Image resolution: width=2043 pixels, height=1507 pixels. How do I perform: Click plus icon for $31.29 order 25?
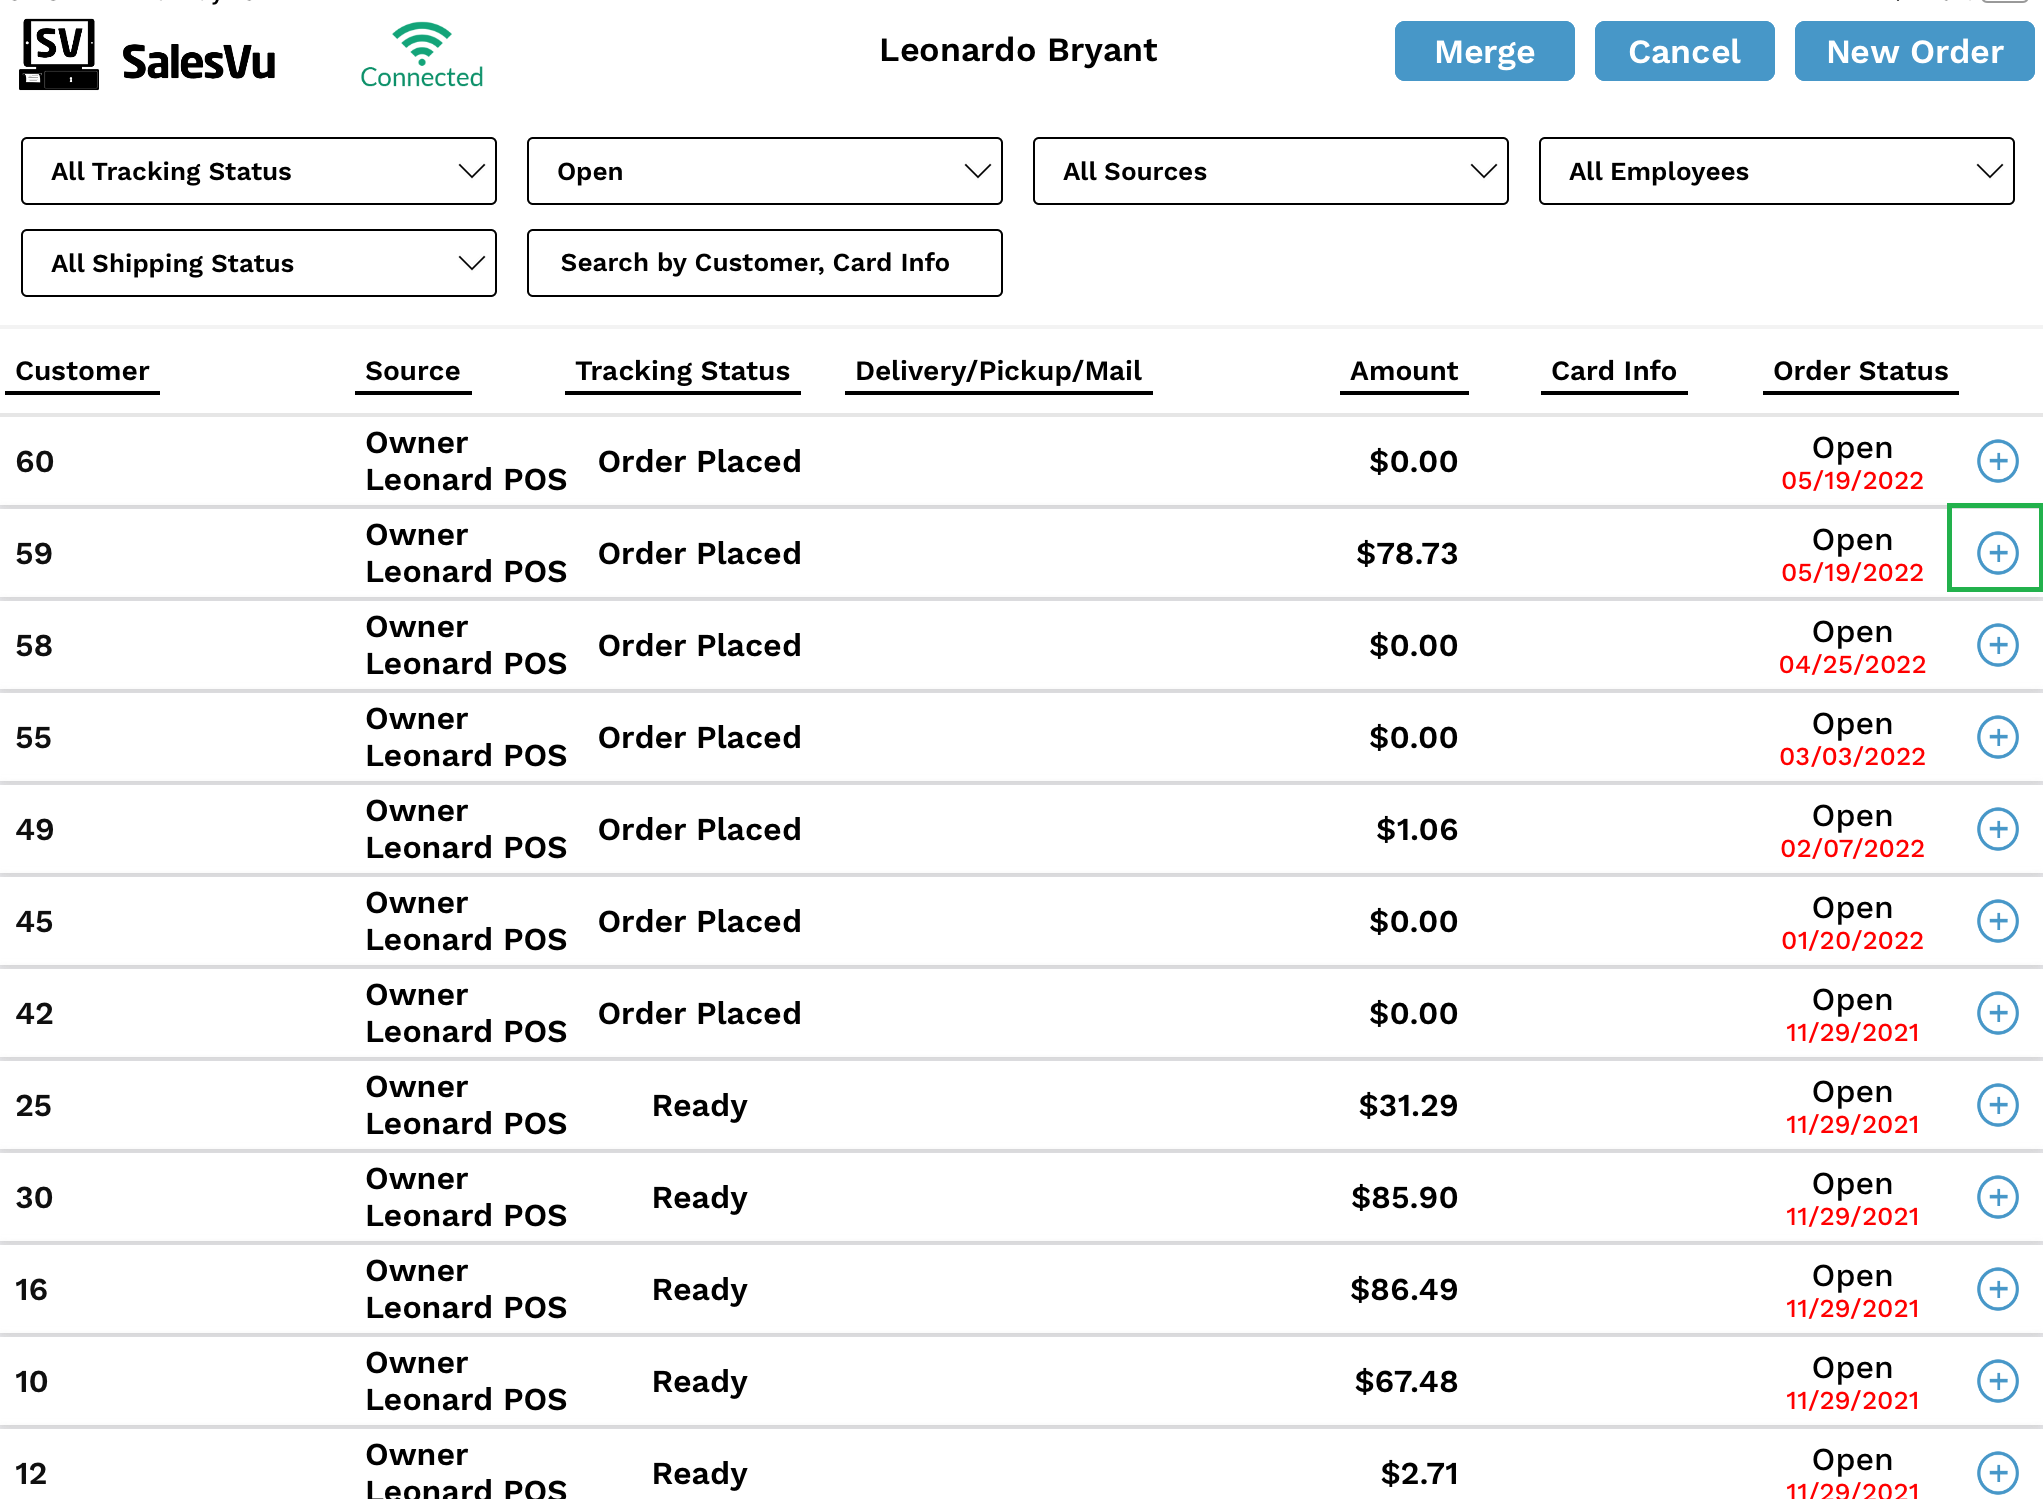[x=1997, y=1105]
